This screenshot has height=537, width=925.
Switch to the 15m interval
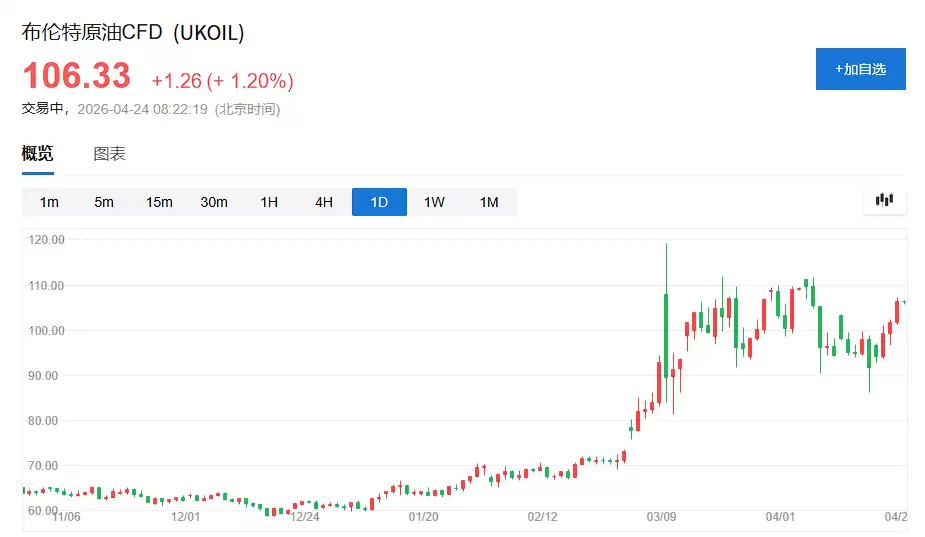[x=159, y=202]
